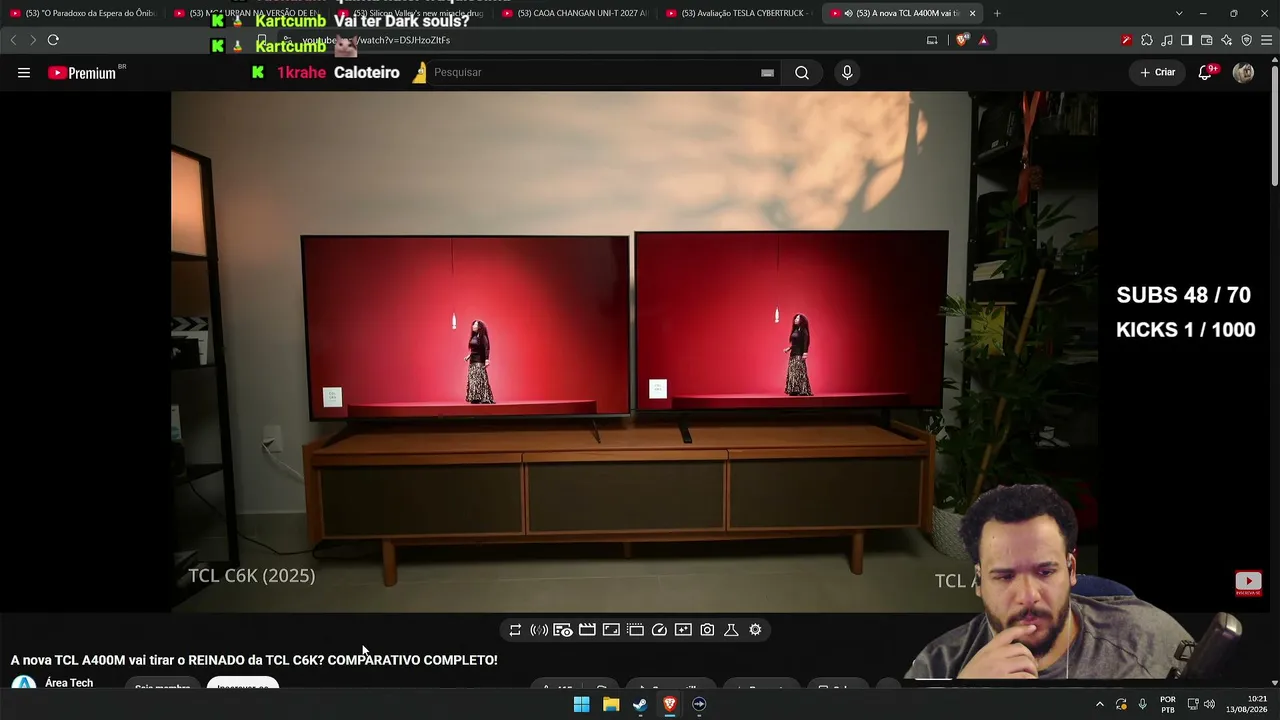Toggle the eye-view mode icon in video toolbar
The height and width of the screenshot is (720, 1280).
pos(563,630)
